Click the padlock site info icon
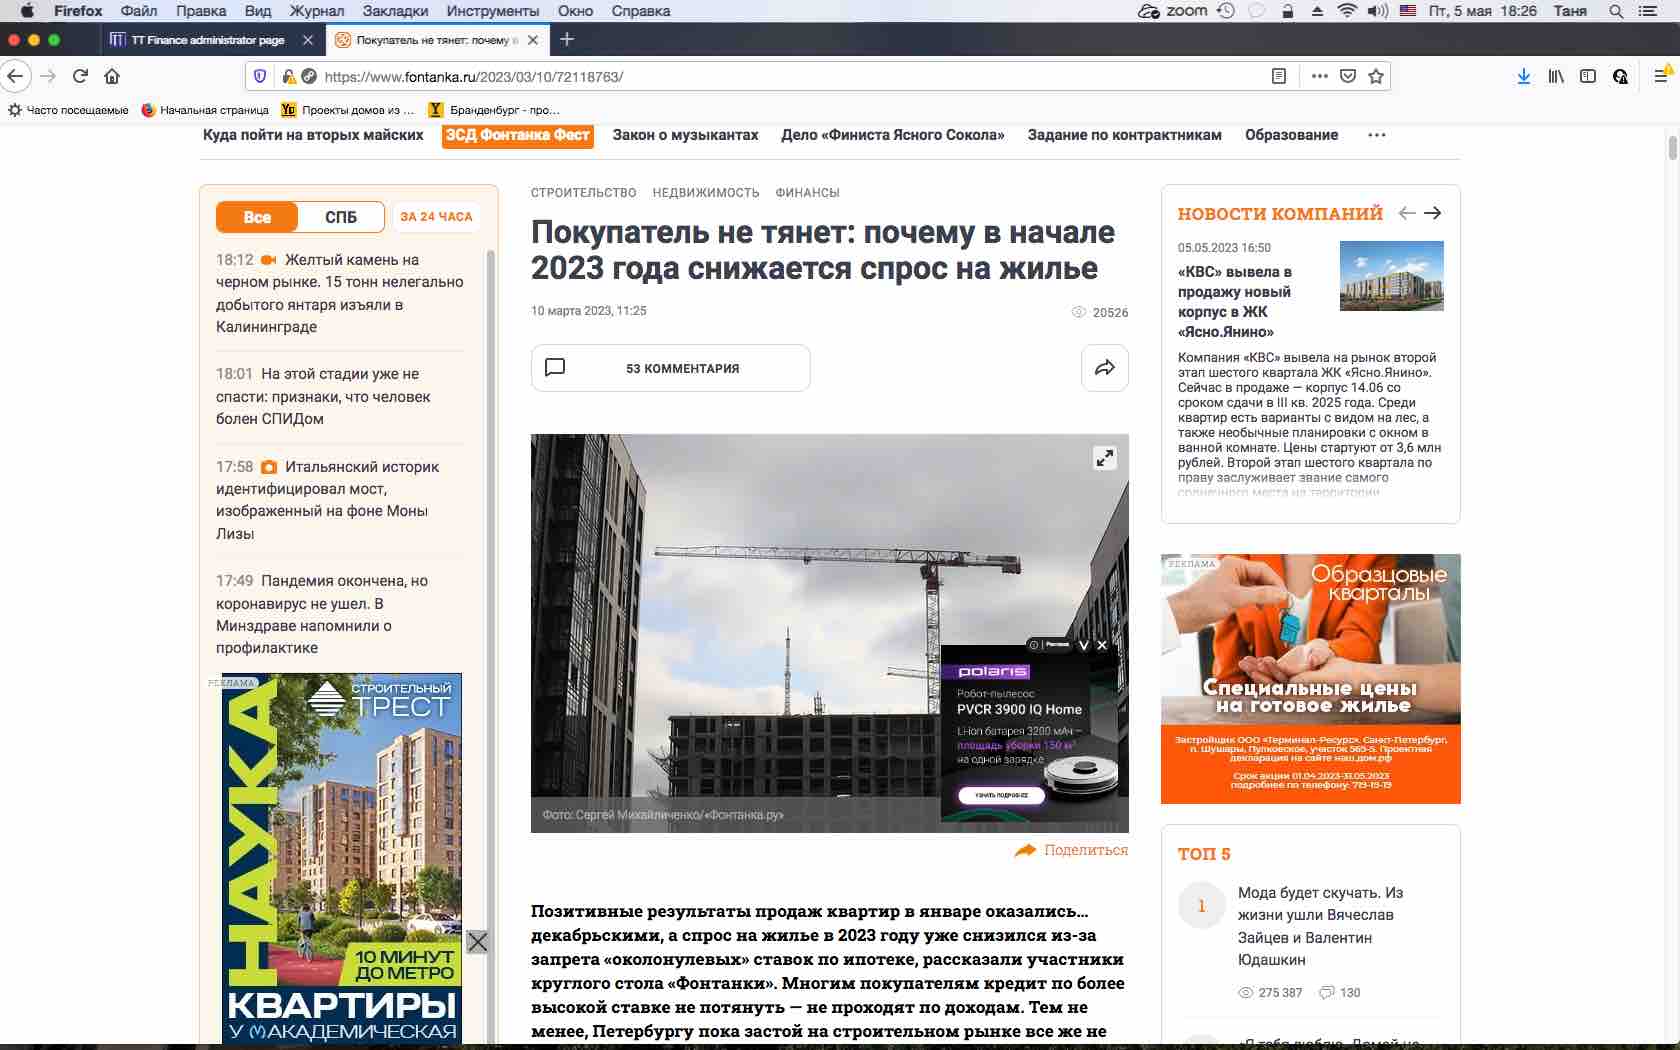This screenshot has width=1680, height=1050. coord(288,76)
